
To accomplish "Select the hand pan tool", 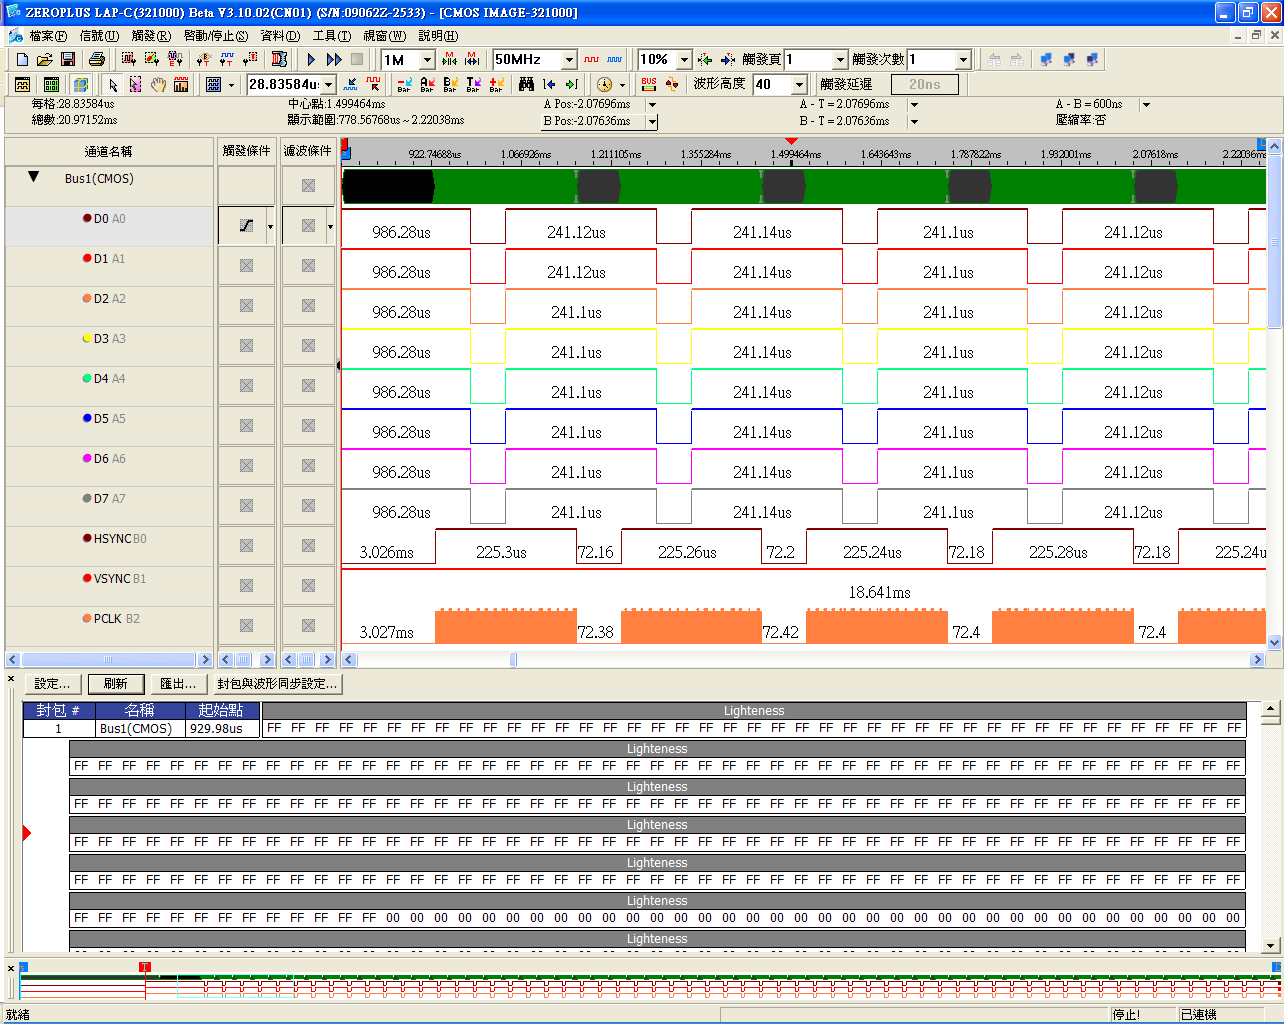I will coord(158,85).
